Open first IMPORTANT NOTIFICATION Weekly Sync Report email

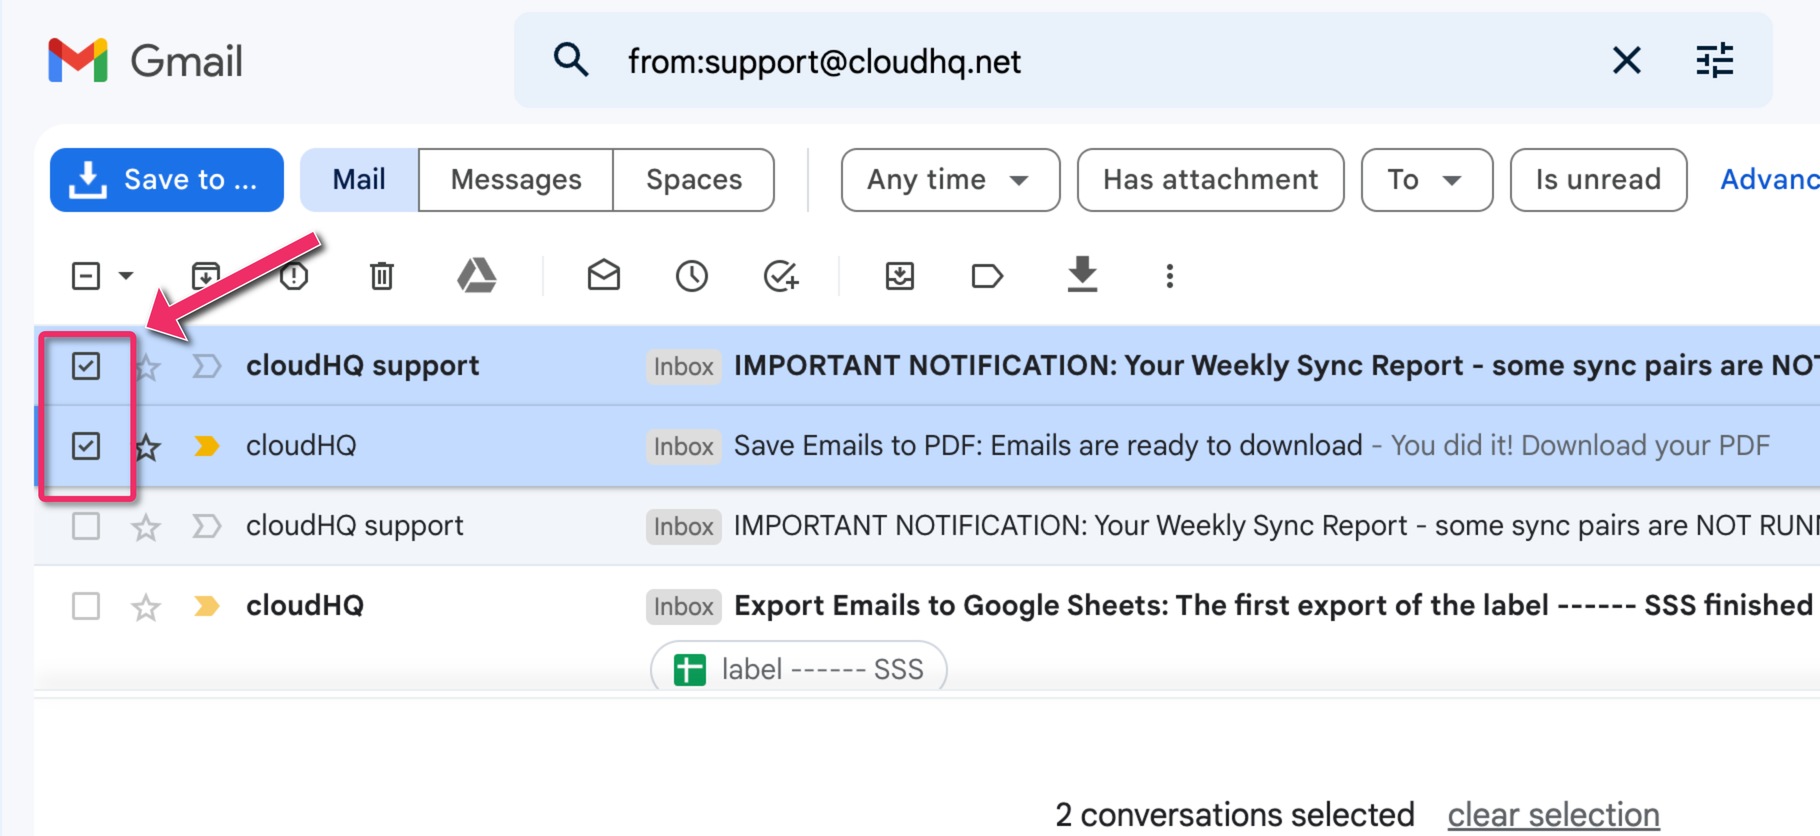1276,366
